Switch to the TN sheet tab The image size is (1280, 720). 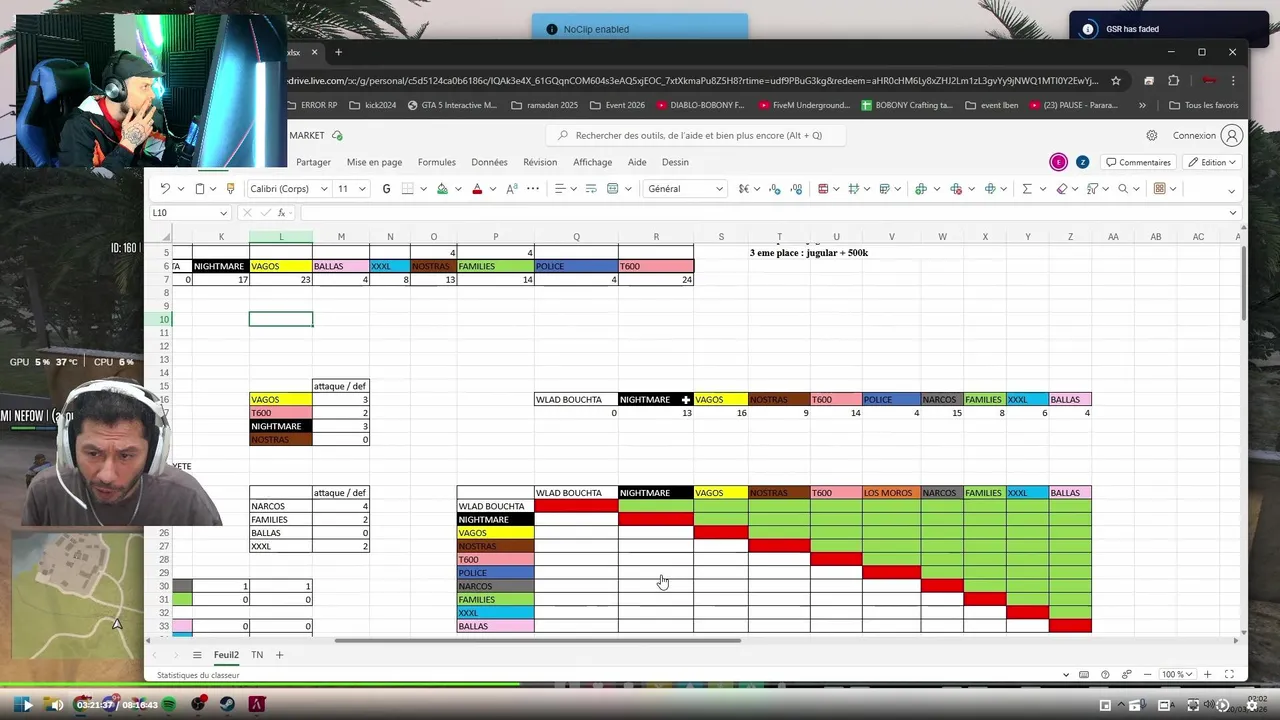257,655
